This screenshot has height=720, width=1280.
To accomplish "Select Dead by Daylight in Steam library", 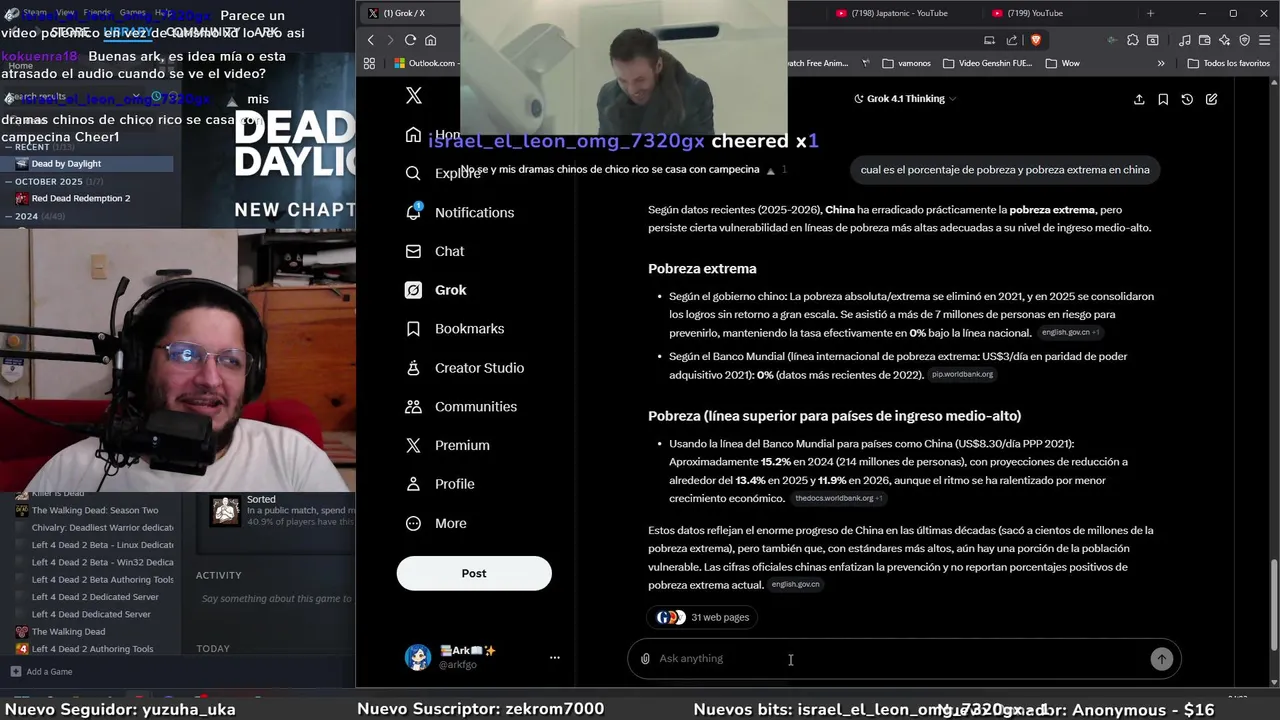I will tap(87, 164).
